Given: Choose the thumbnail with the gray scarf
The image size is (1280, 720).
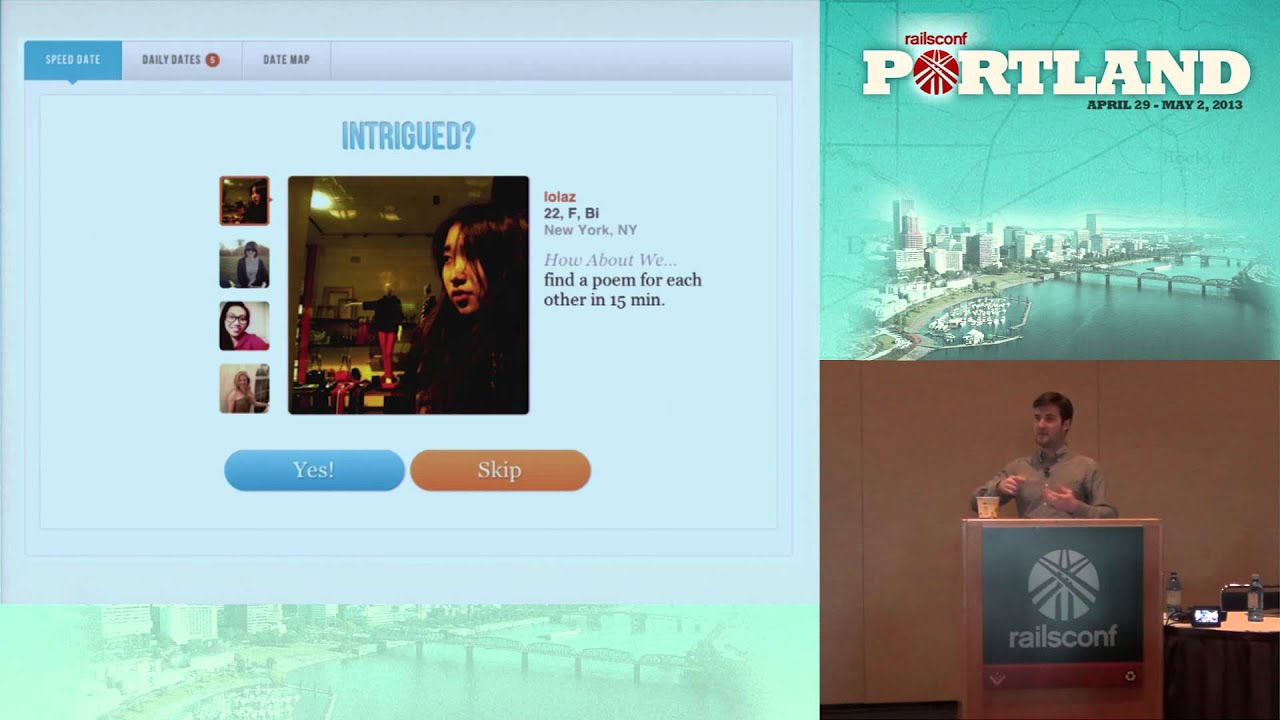Looking at the screenshot, I should pos(244,264).
